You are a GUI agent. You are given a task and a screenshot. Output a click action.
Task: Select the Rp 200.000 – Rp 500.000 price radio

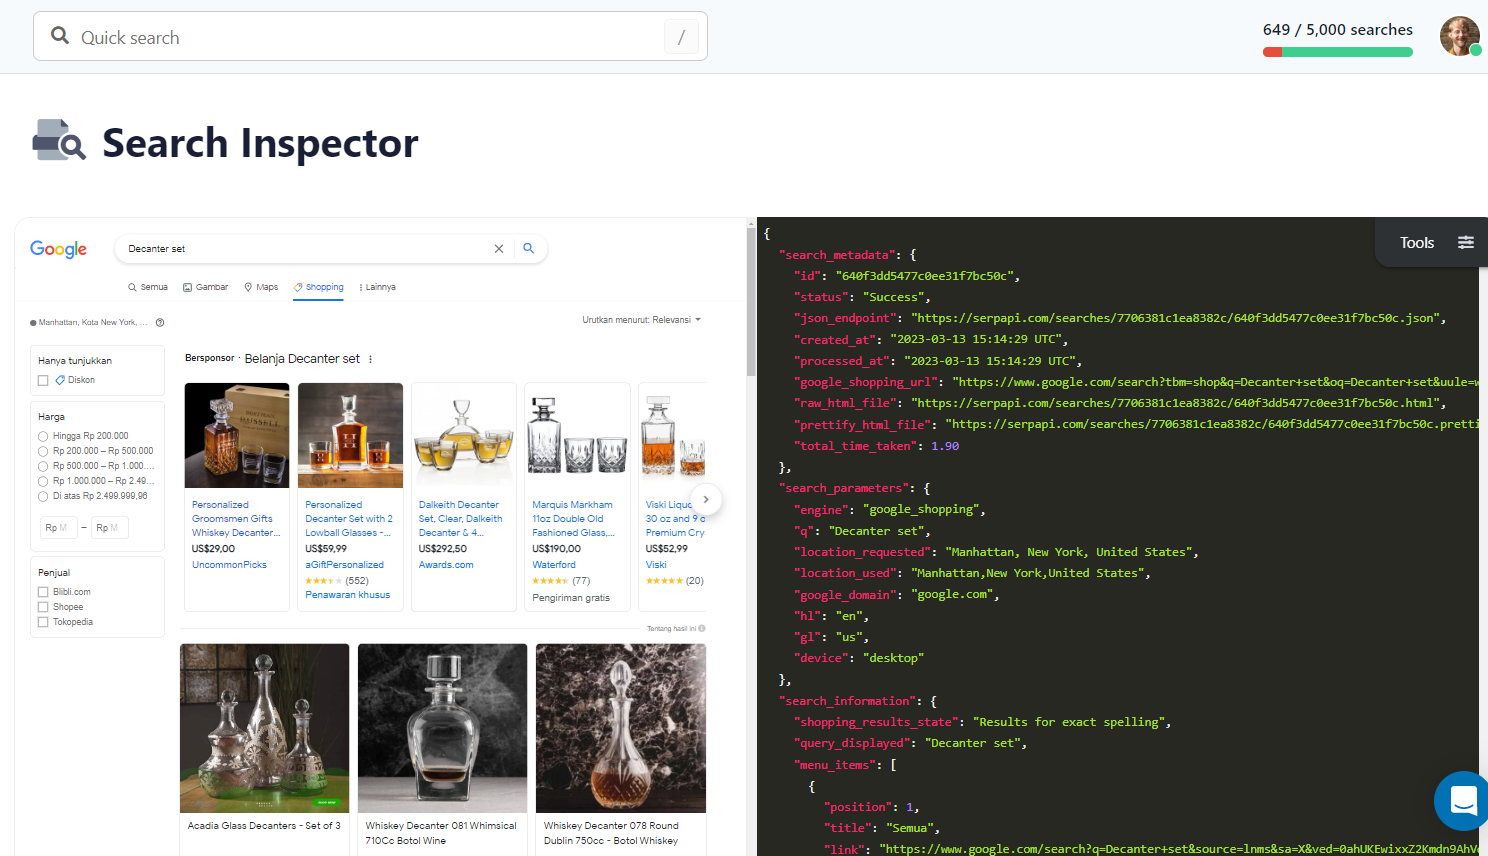point(41,450)
